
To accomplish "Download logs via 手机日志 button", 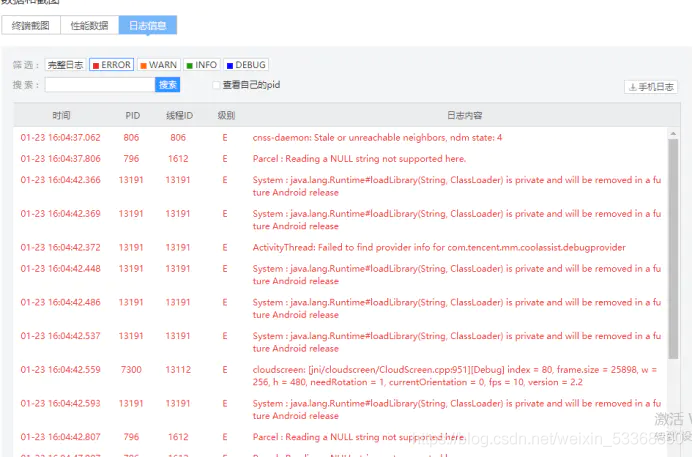I will pos(651,87).
